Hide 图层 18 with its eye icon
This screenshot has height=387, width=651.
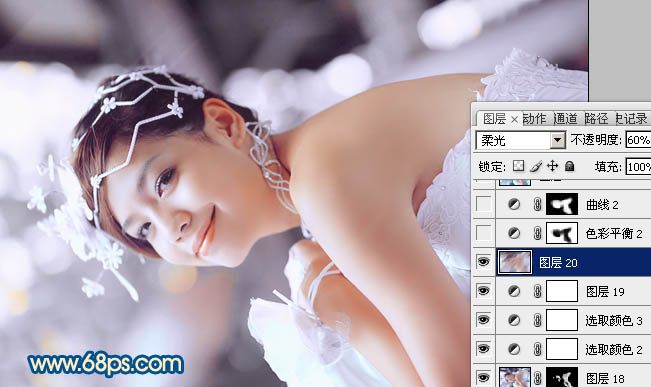click(483, 378)
